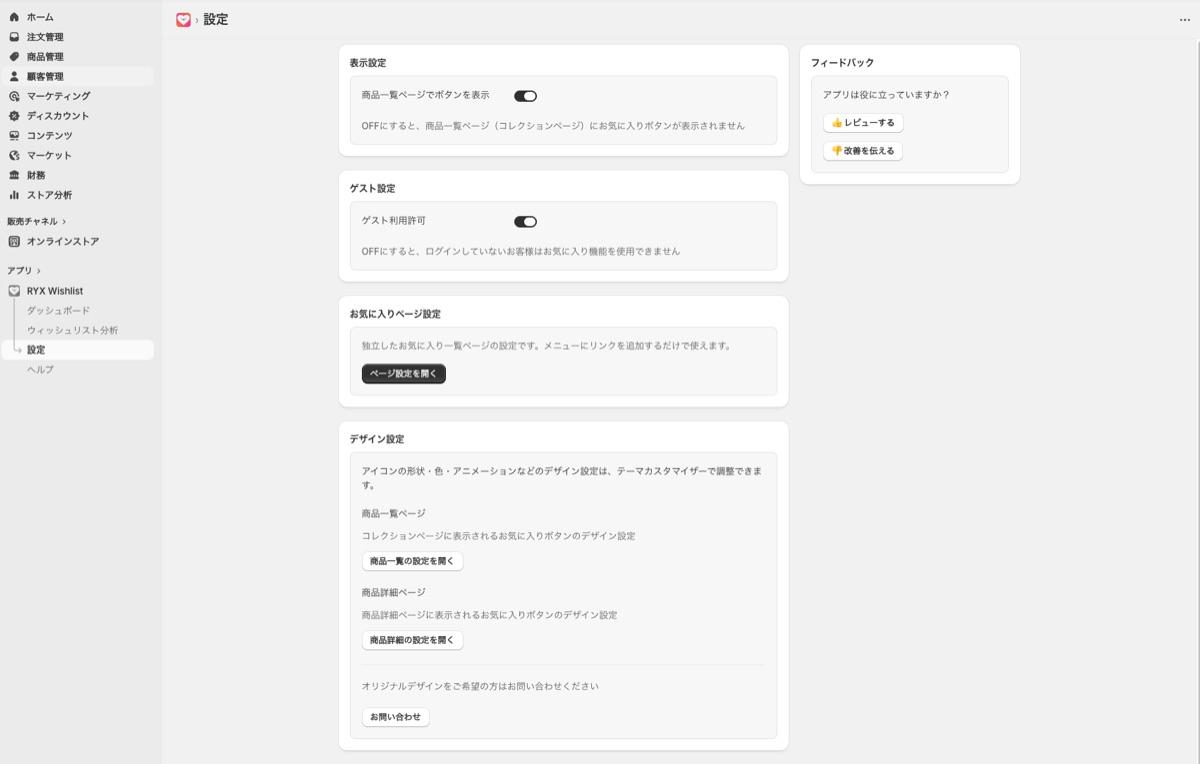The height and width of the screenshot is (764, 1200).
Task: Click the ディスカウント discount icon
Action: click(x=16, y=116)
